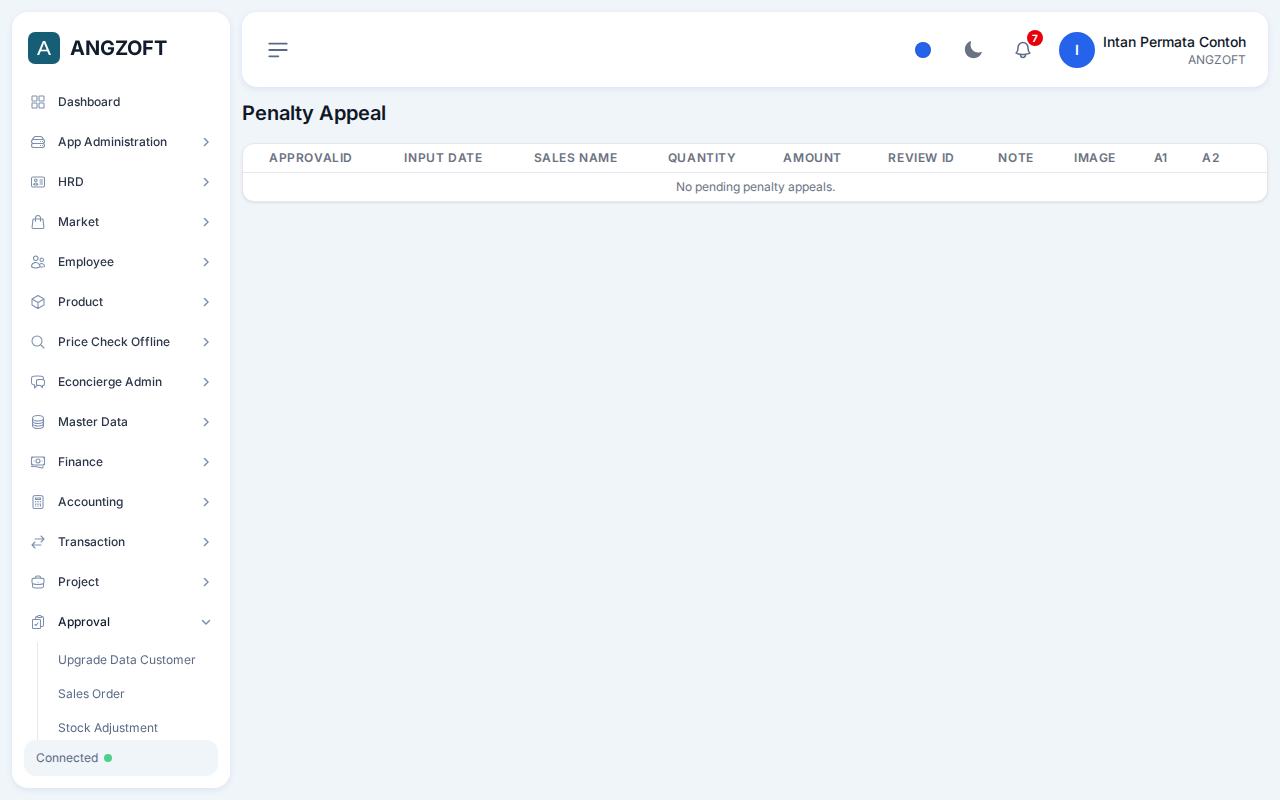Click the Accounting calculator icon

38,502
